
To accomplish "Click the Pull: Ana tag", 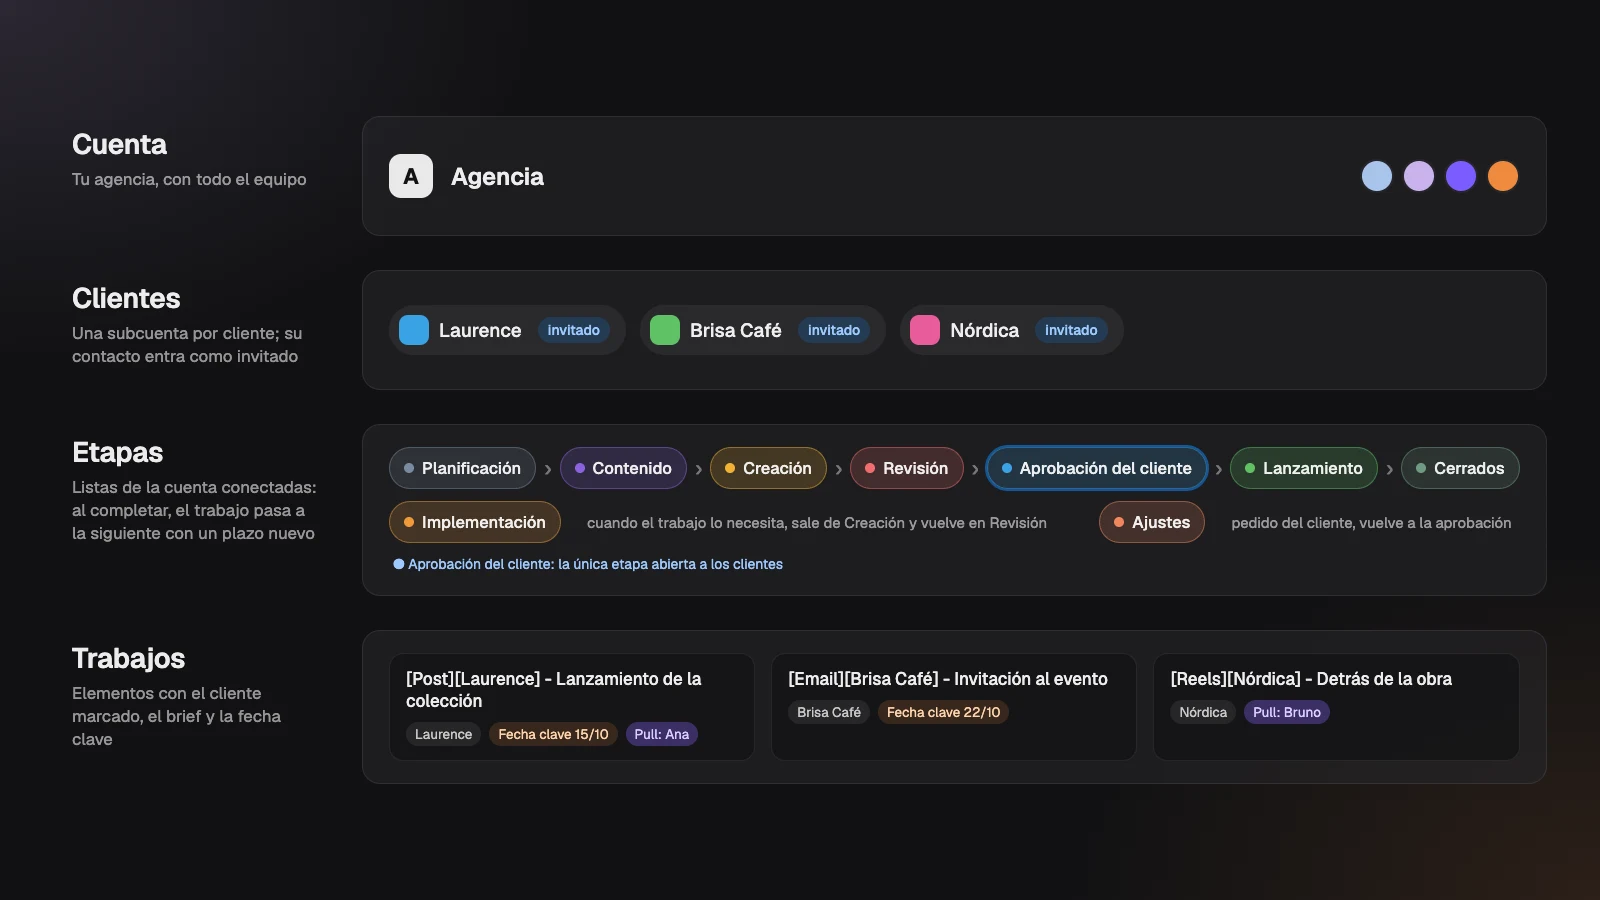I will pos(662,734).
